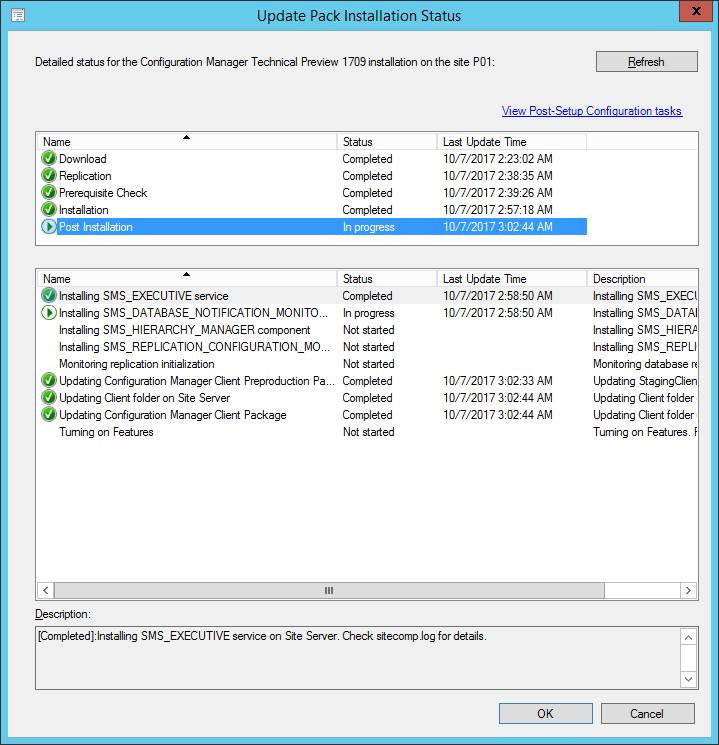Viewport: 719px width, 745px height.
Task: Sort lower list by Description column header
Action: (x=642, y=278)
